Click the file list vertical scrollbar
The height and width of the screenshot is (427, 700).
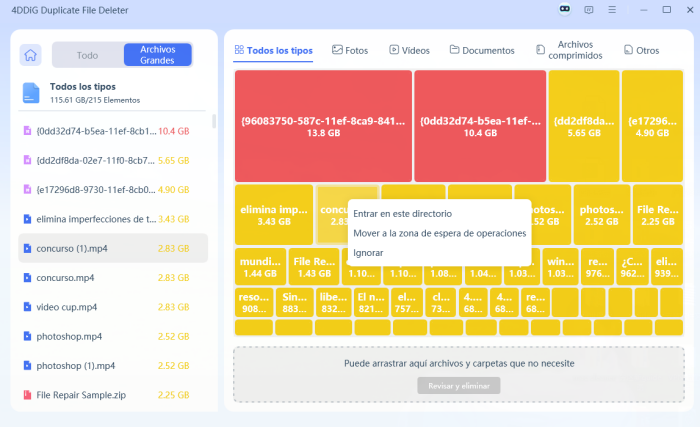pos(214,121)
